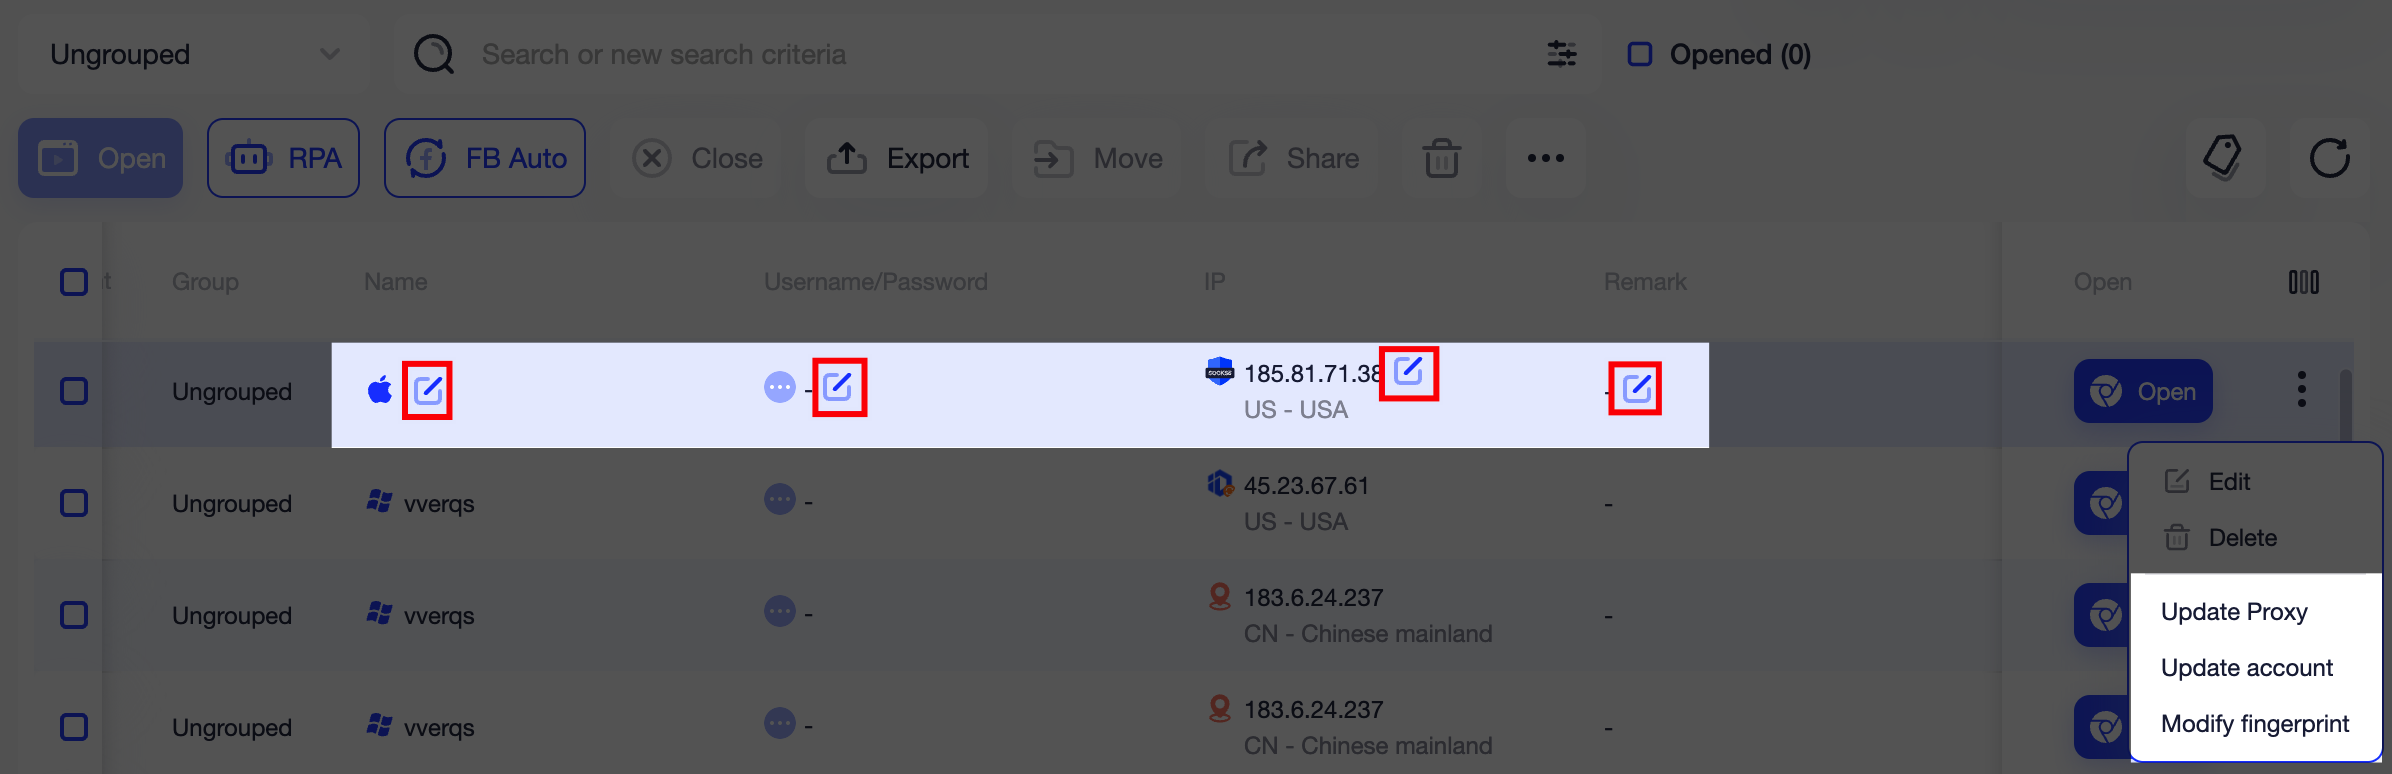Open the highlighted profile with the Open button

(x=2142, y=391)
